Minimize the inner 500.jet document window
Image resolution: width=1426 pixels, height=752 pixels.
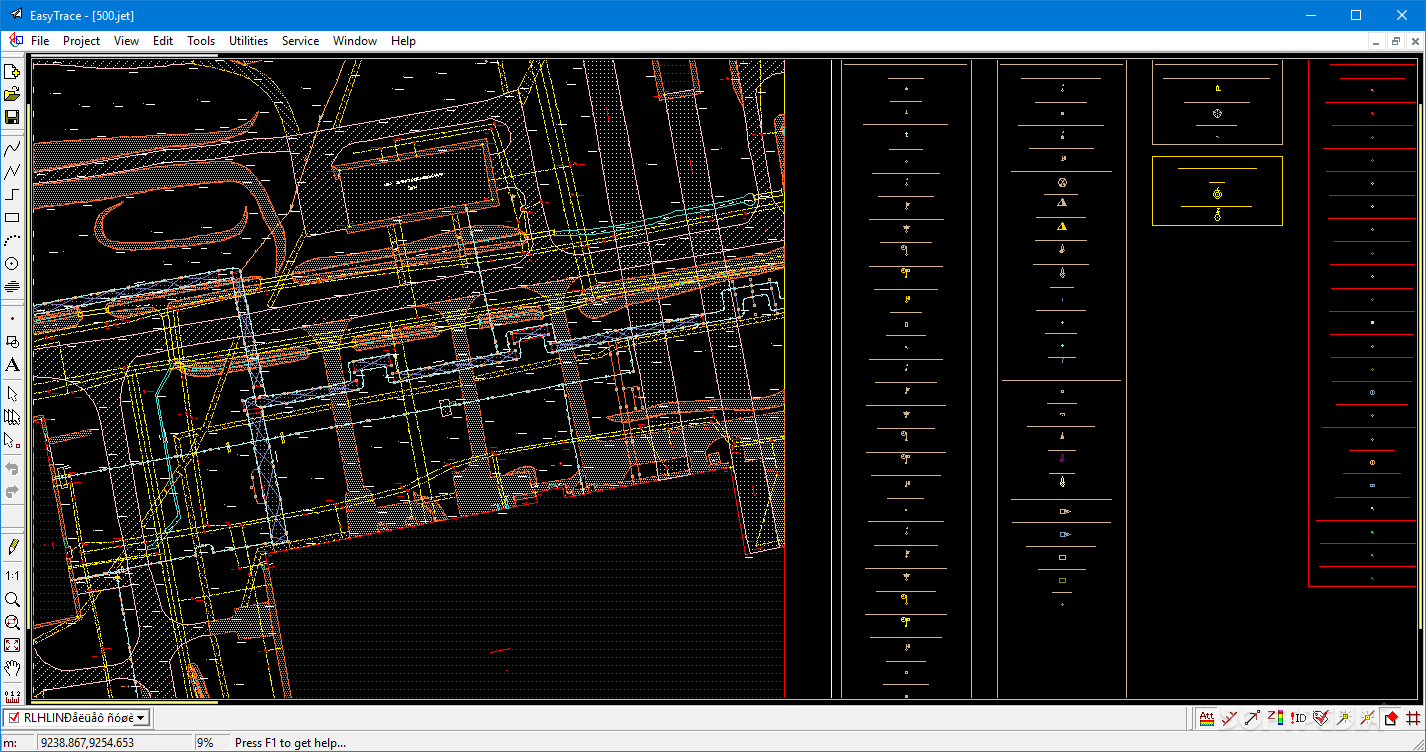pos(1376,41)
